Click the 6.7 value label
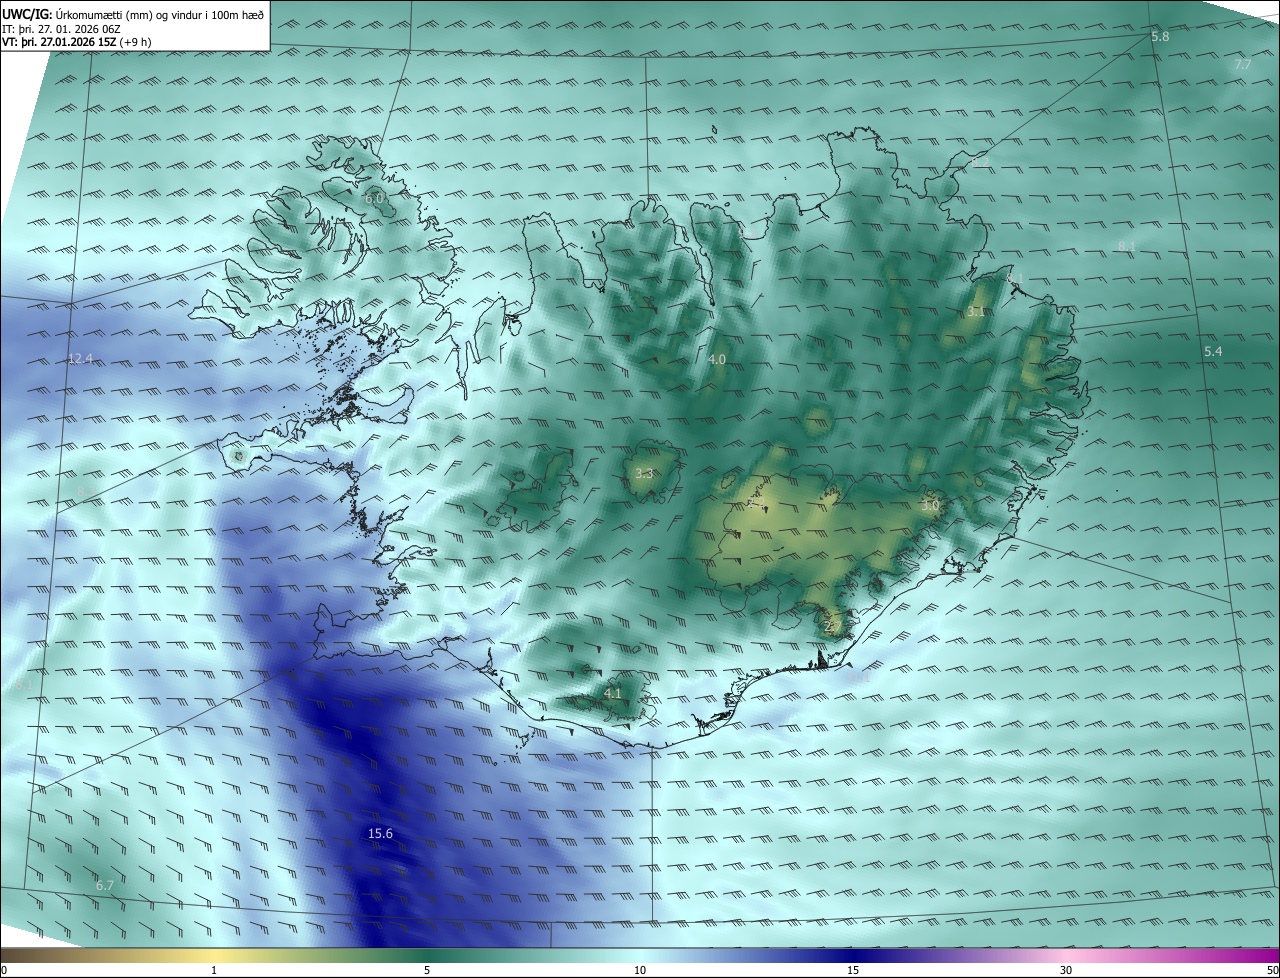 pyautogui.click(x=105, y=885)
